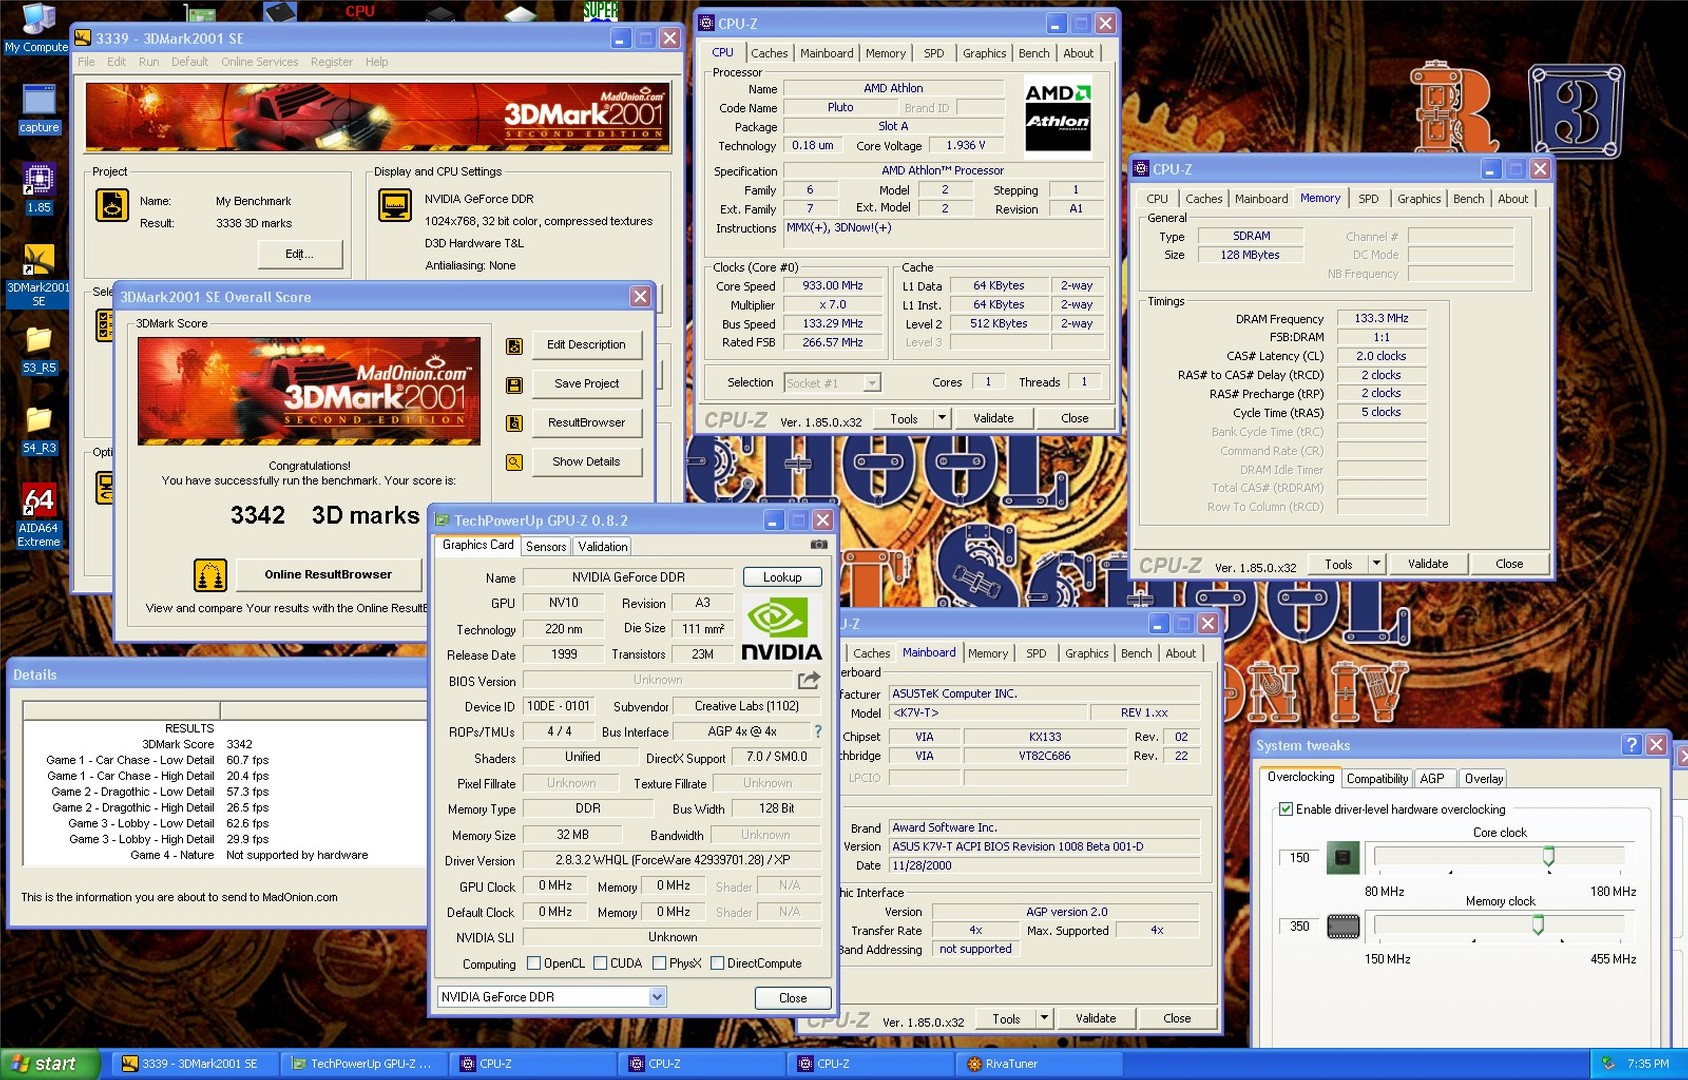Click the memory clock value field 350

[x=1299, y=926]
